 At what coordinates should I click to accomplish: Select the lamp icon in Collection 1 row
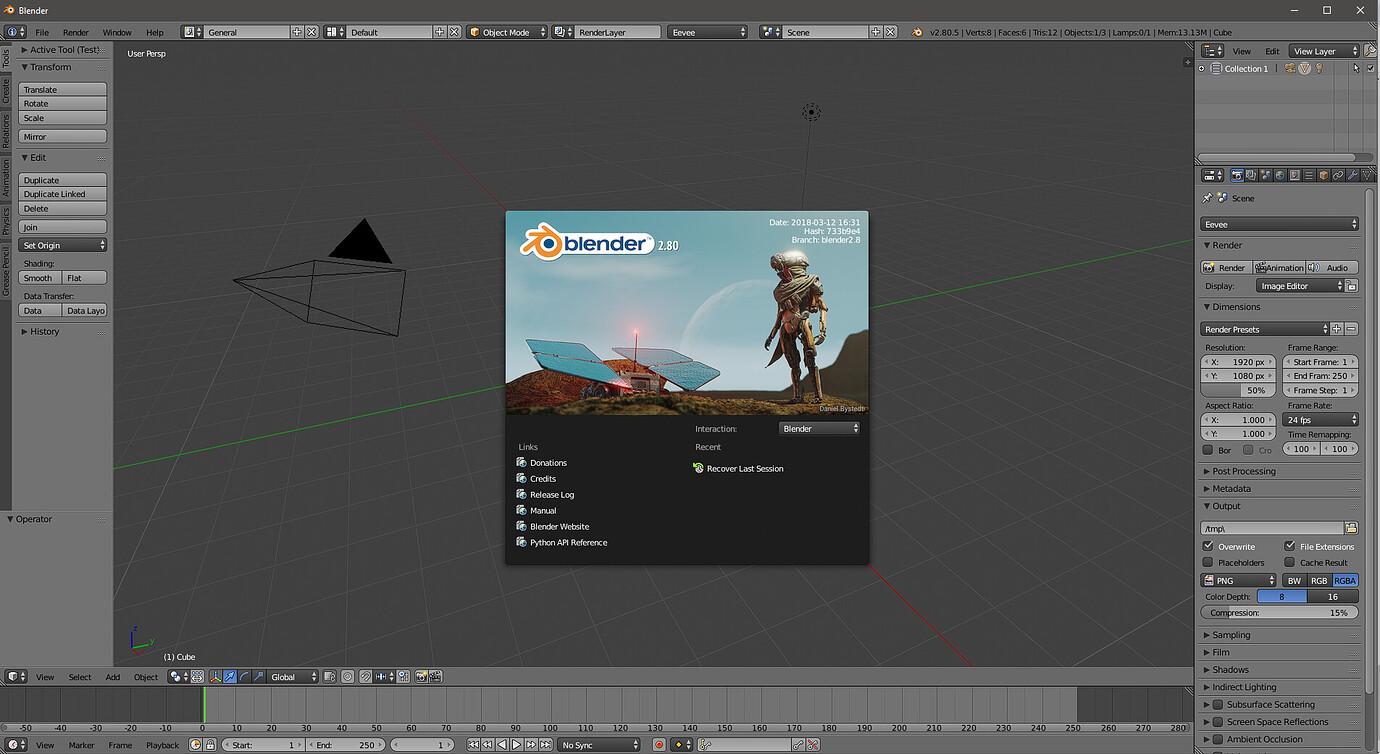click(x=1319, y=68)
